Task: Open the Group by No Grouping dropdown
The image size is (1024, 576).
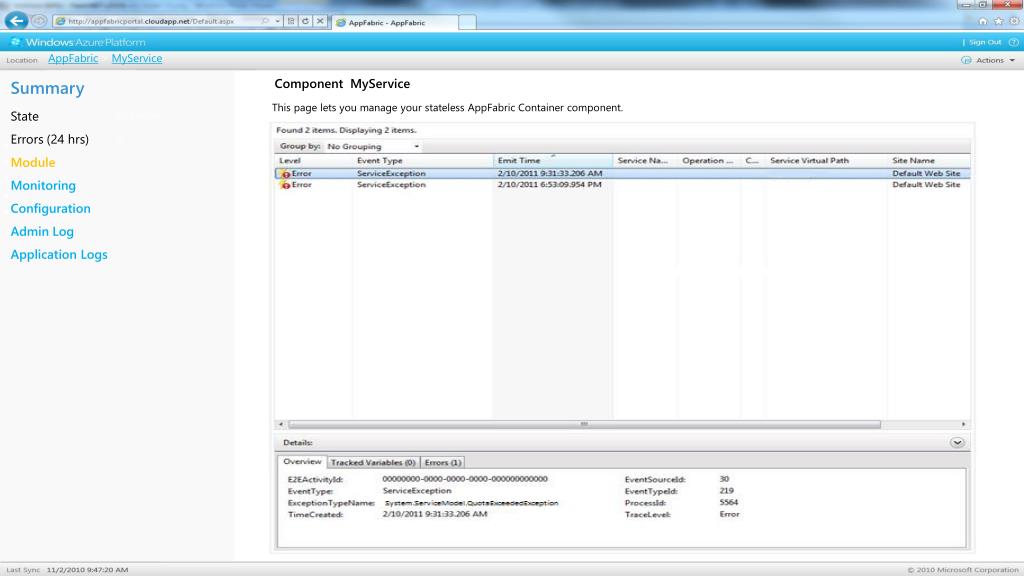Action: [x=373, y=146]
